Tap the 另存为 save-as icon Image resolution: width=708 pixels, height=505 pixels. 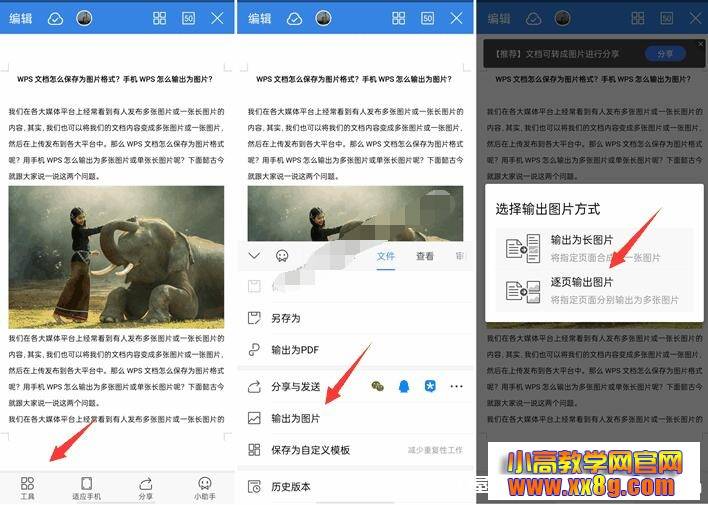pyautogui.click(x=254, y=318)
